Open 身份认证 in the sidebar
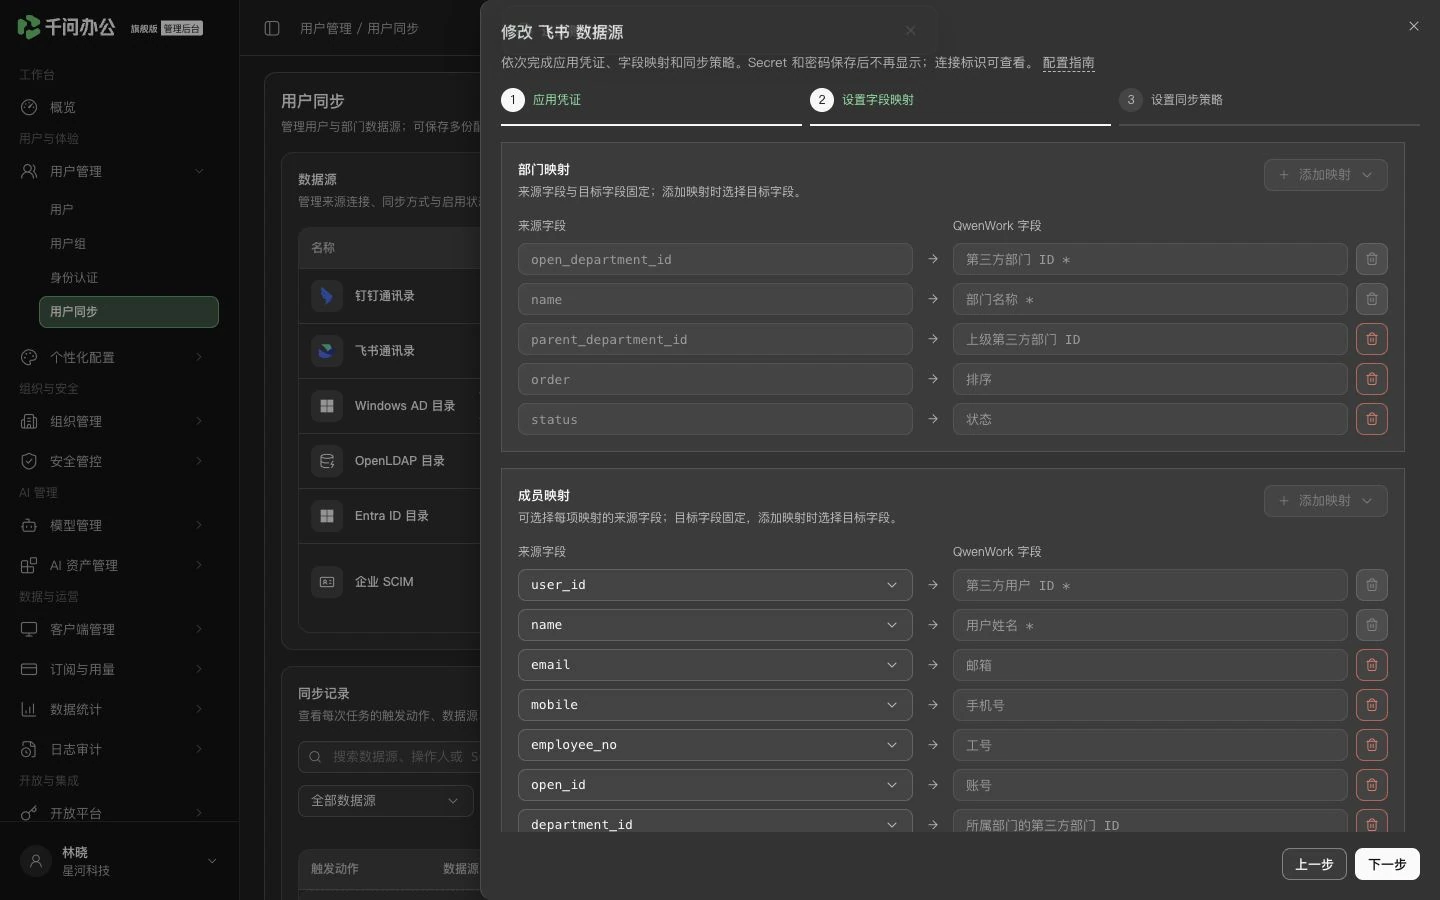 click(128, 278)
